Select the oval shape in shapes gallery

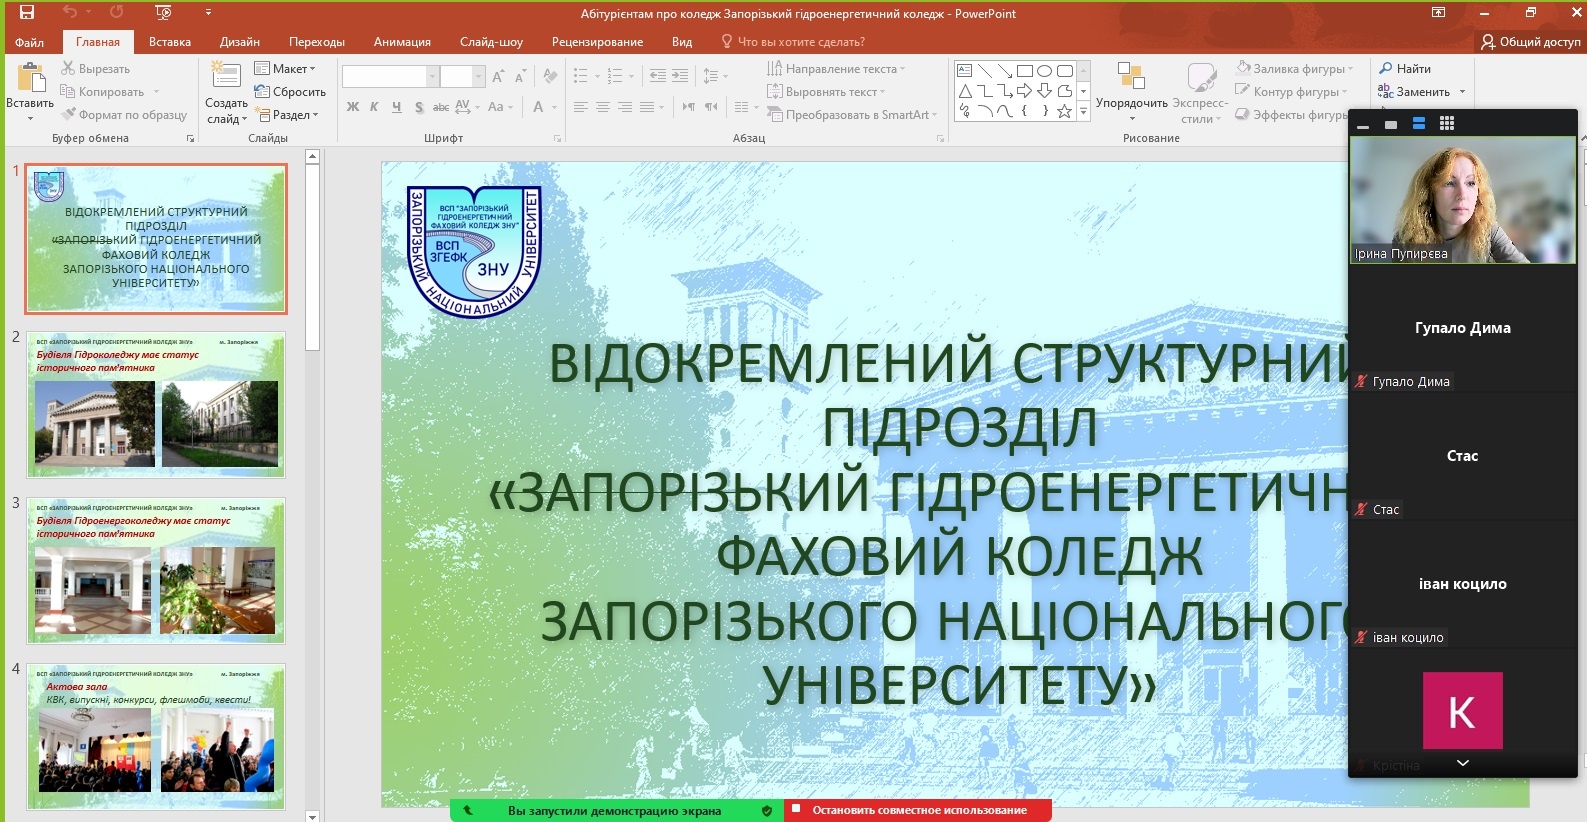tap(1044, 71)
